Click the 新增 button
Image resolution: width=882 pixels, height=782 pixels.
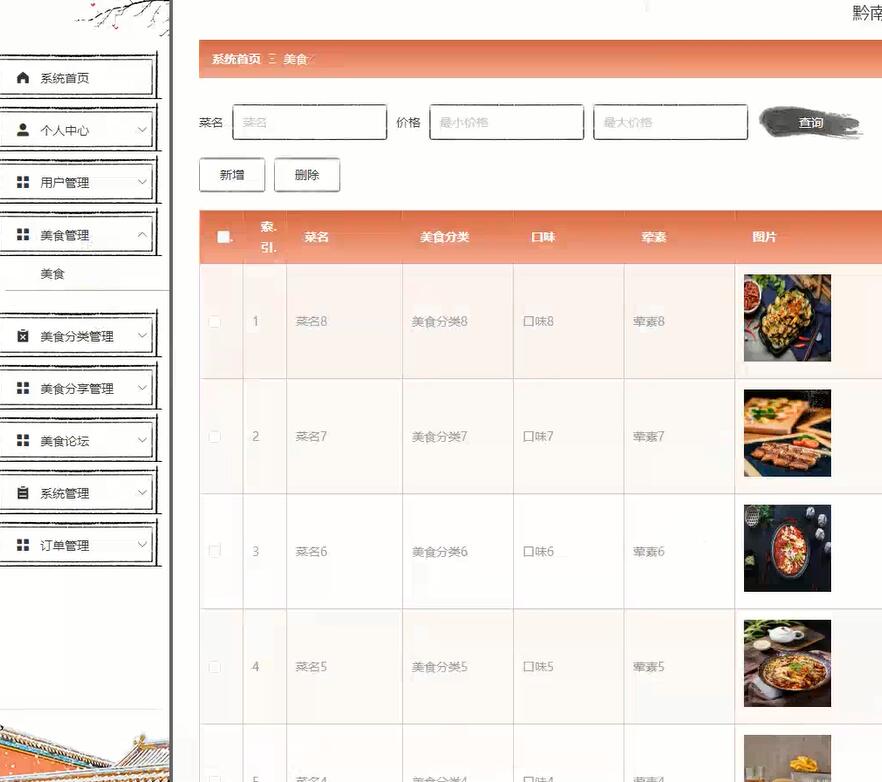[x=232, y=175]
